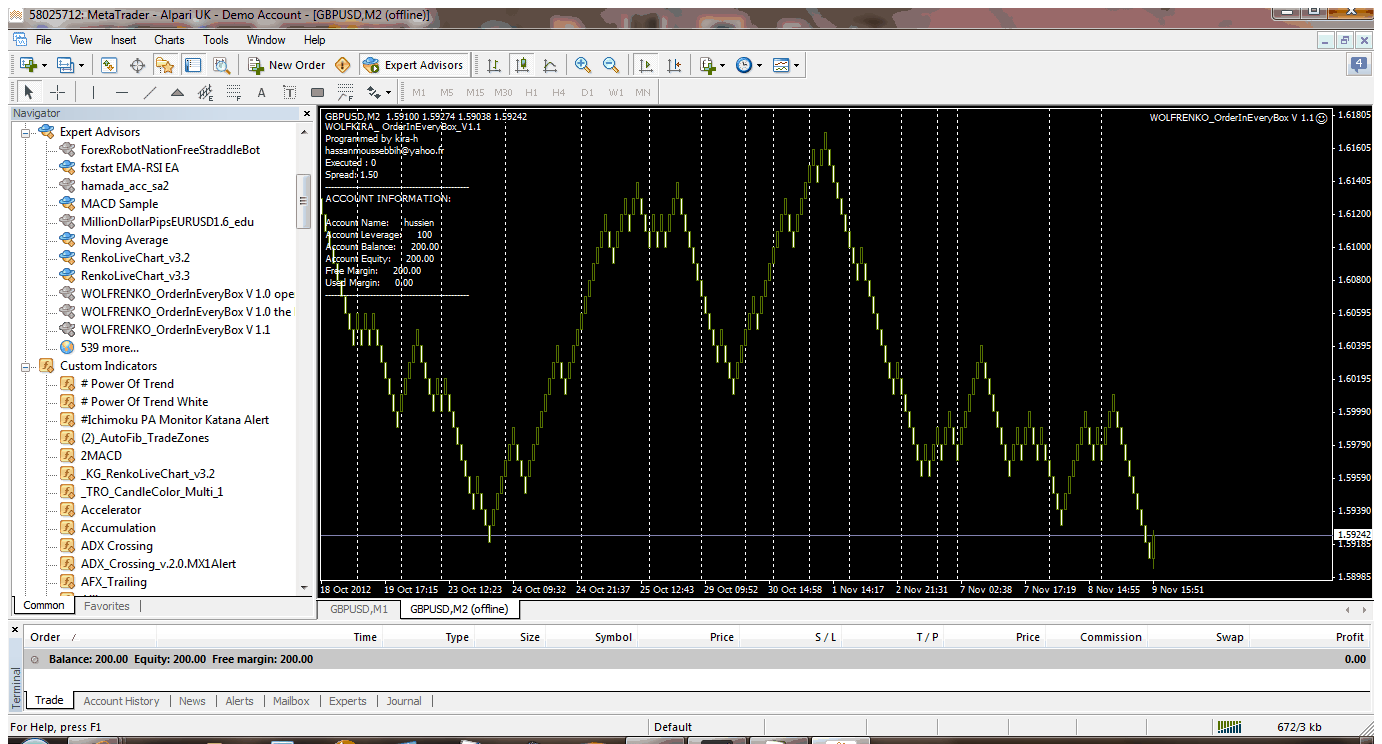The width and height of the screenshot is (1382, 744).
Task: Select the Text Label tool
Action: point(290,93)
